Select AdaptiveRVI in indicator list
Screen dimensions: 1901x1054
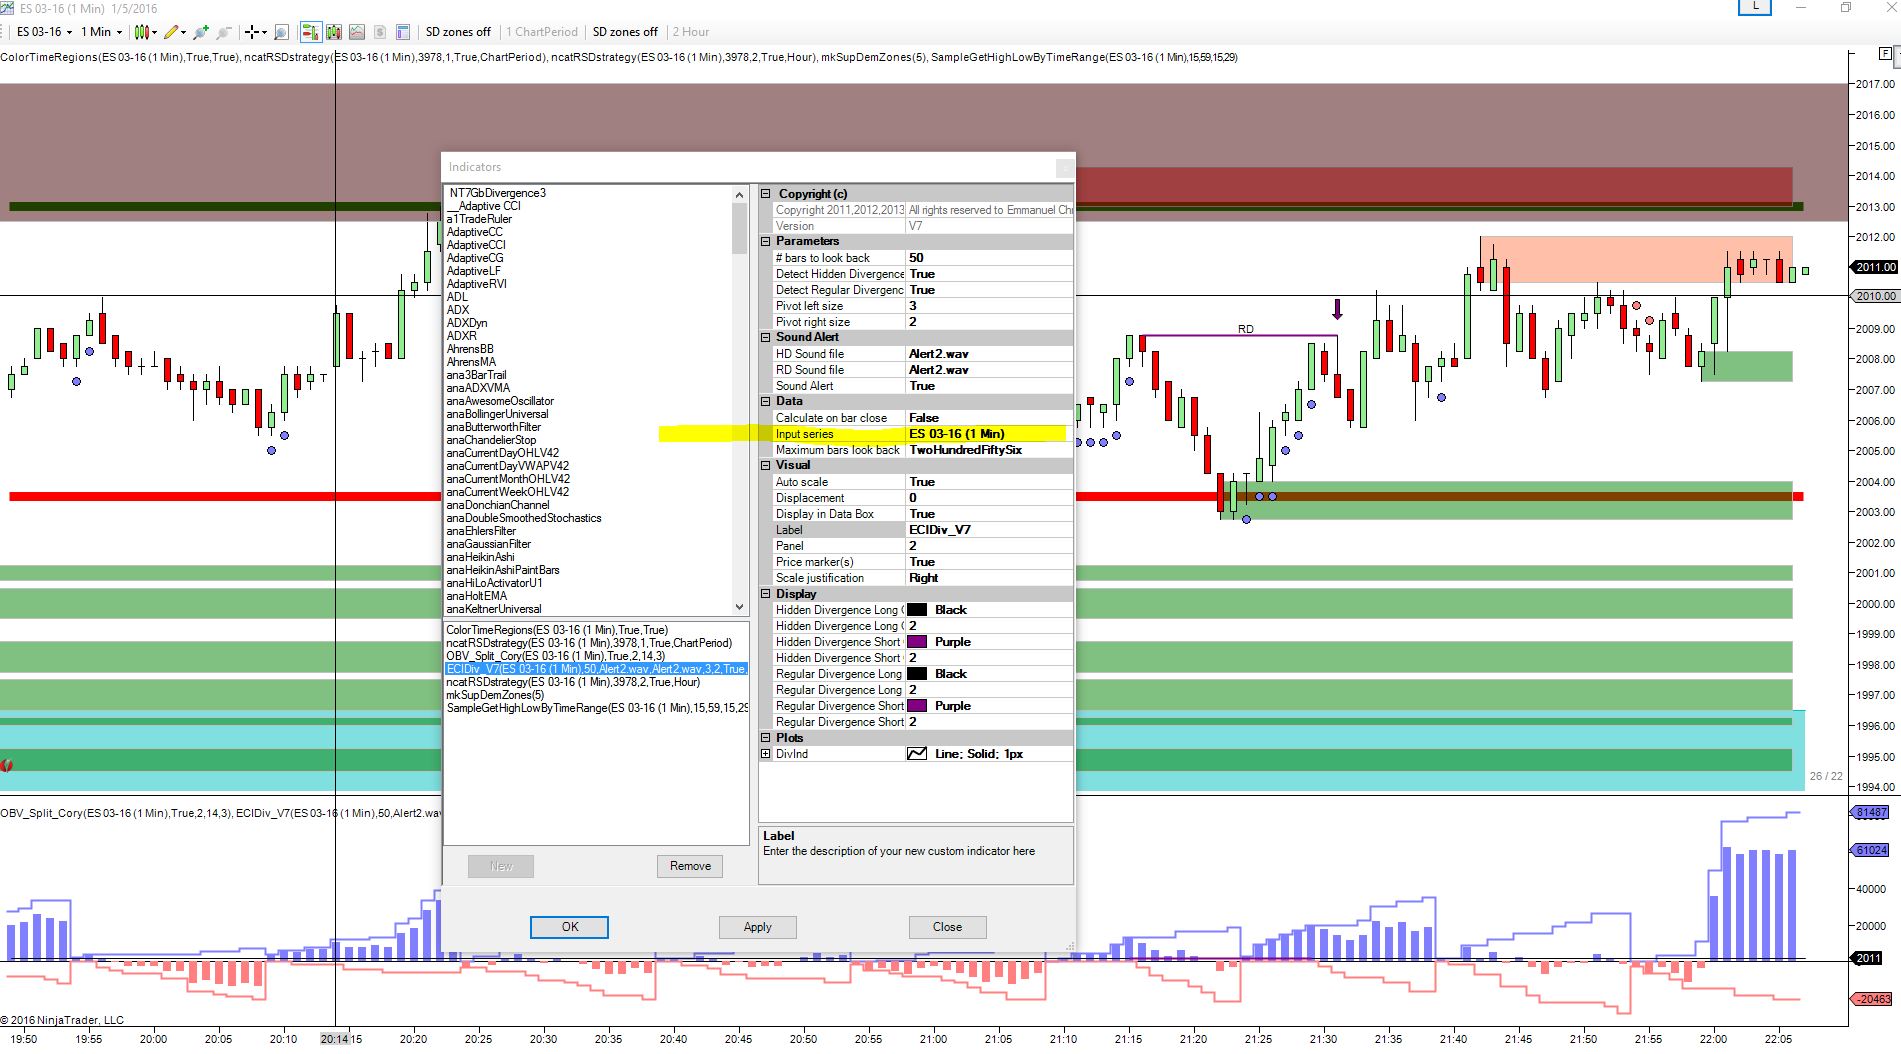[476, 284]
